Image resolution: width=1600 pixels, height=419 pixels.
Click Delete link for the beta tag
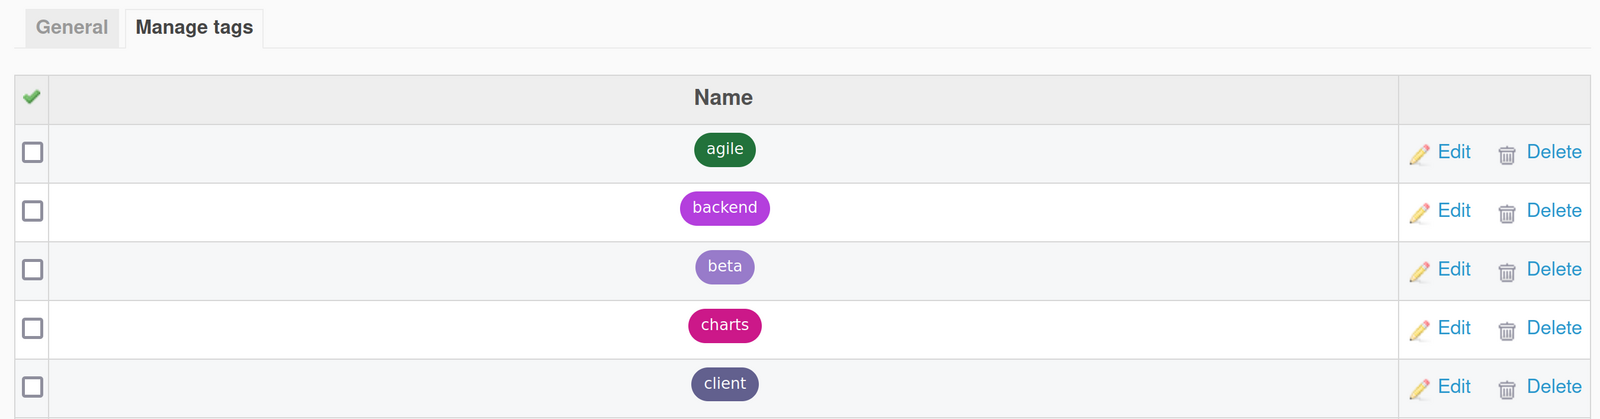click(x=1554, y=269)
